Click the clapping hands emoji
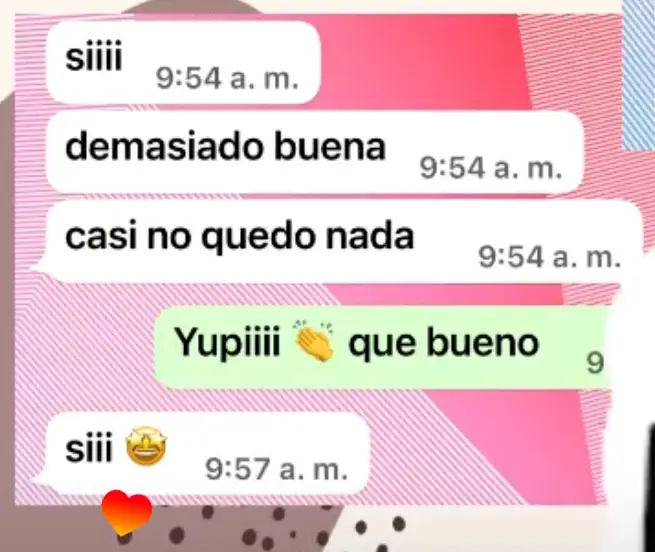 (314, 340)
